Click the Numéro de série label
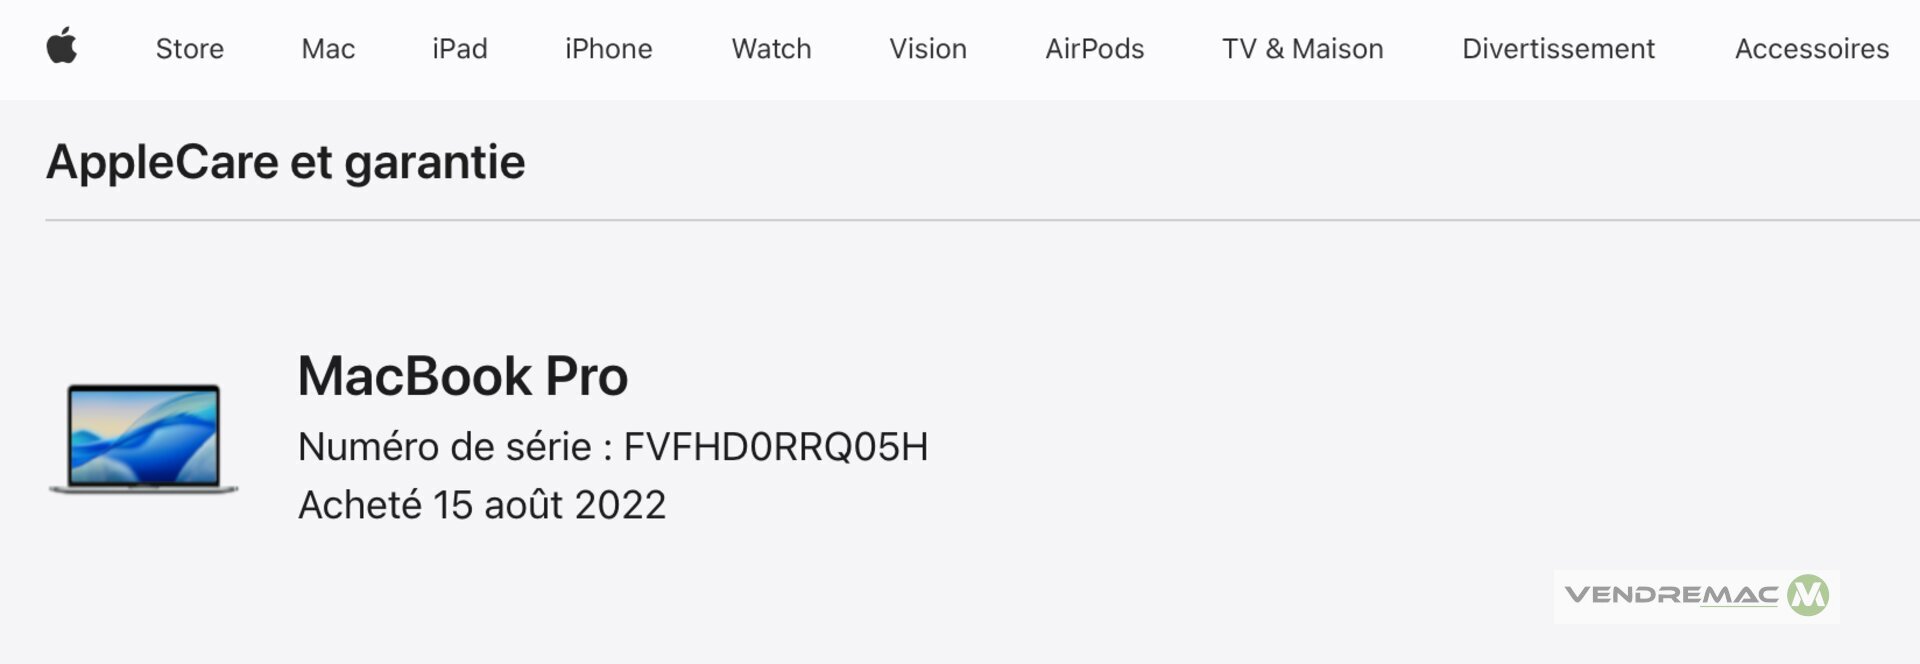Image resolution: width=1920 pixels, height=664 pixels. [x=444, y=447]
